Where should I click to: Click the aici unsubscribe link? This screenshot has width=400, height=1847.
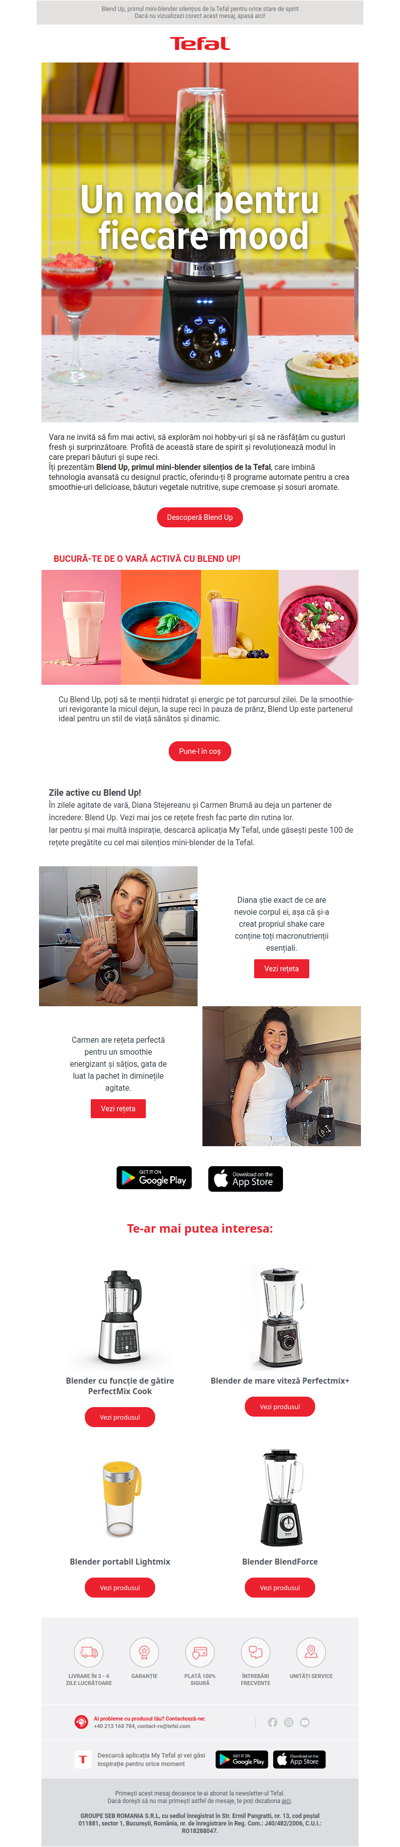(286, 1801)
